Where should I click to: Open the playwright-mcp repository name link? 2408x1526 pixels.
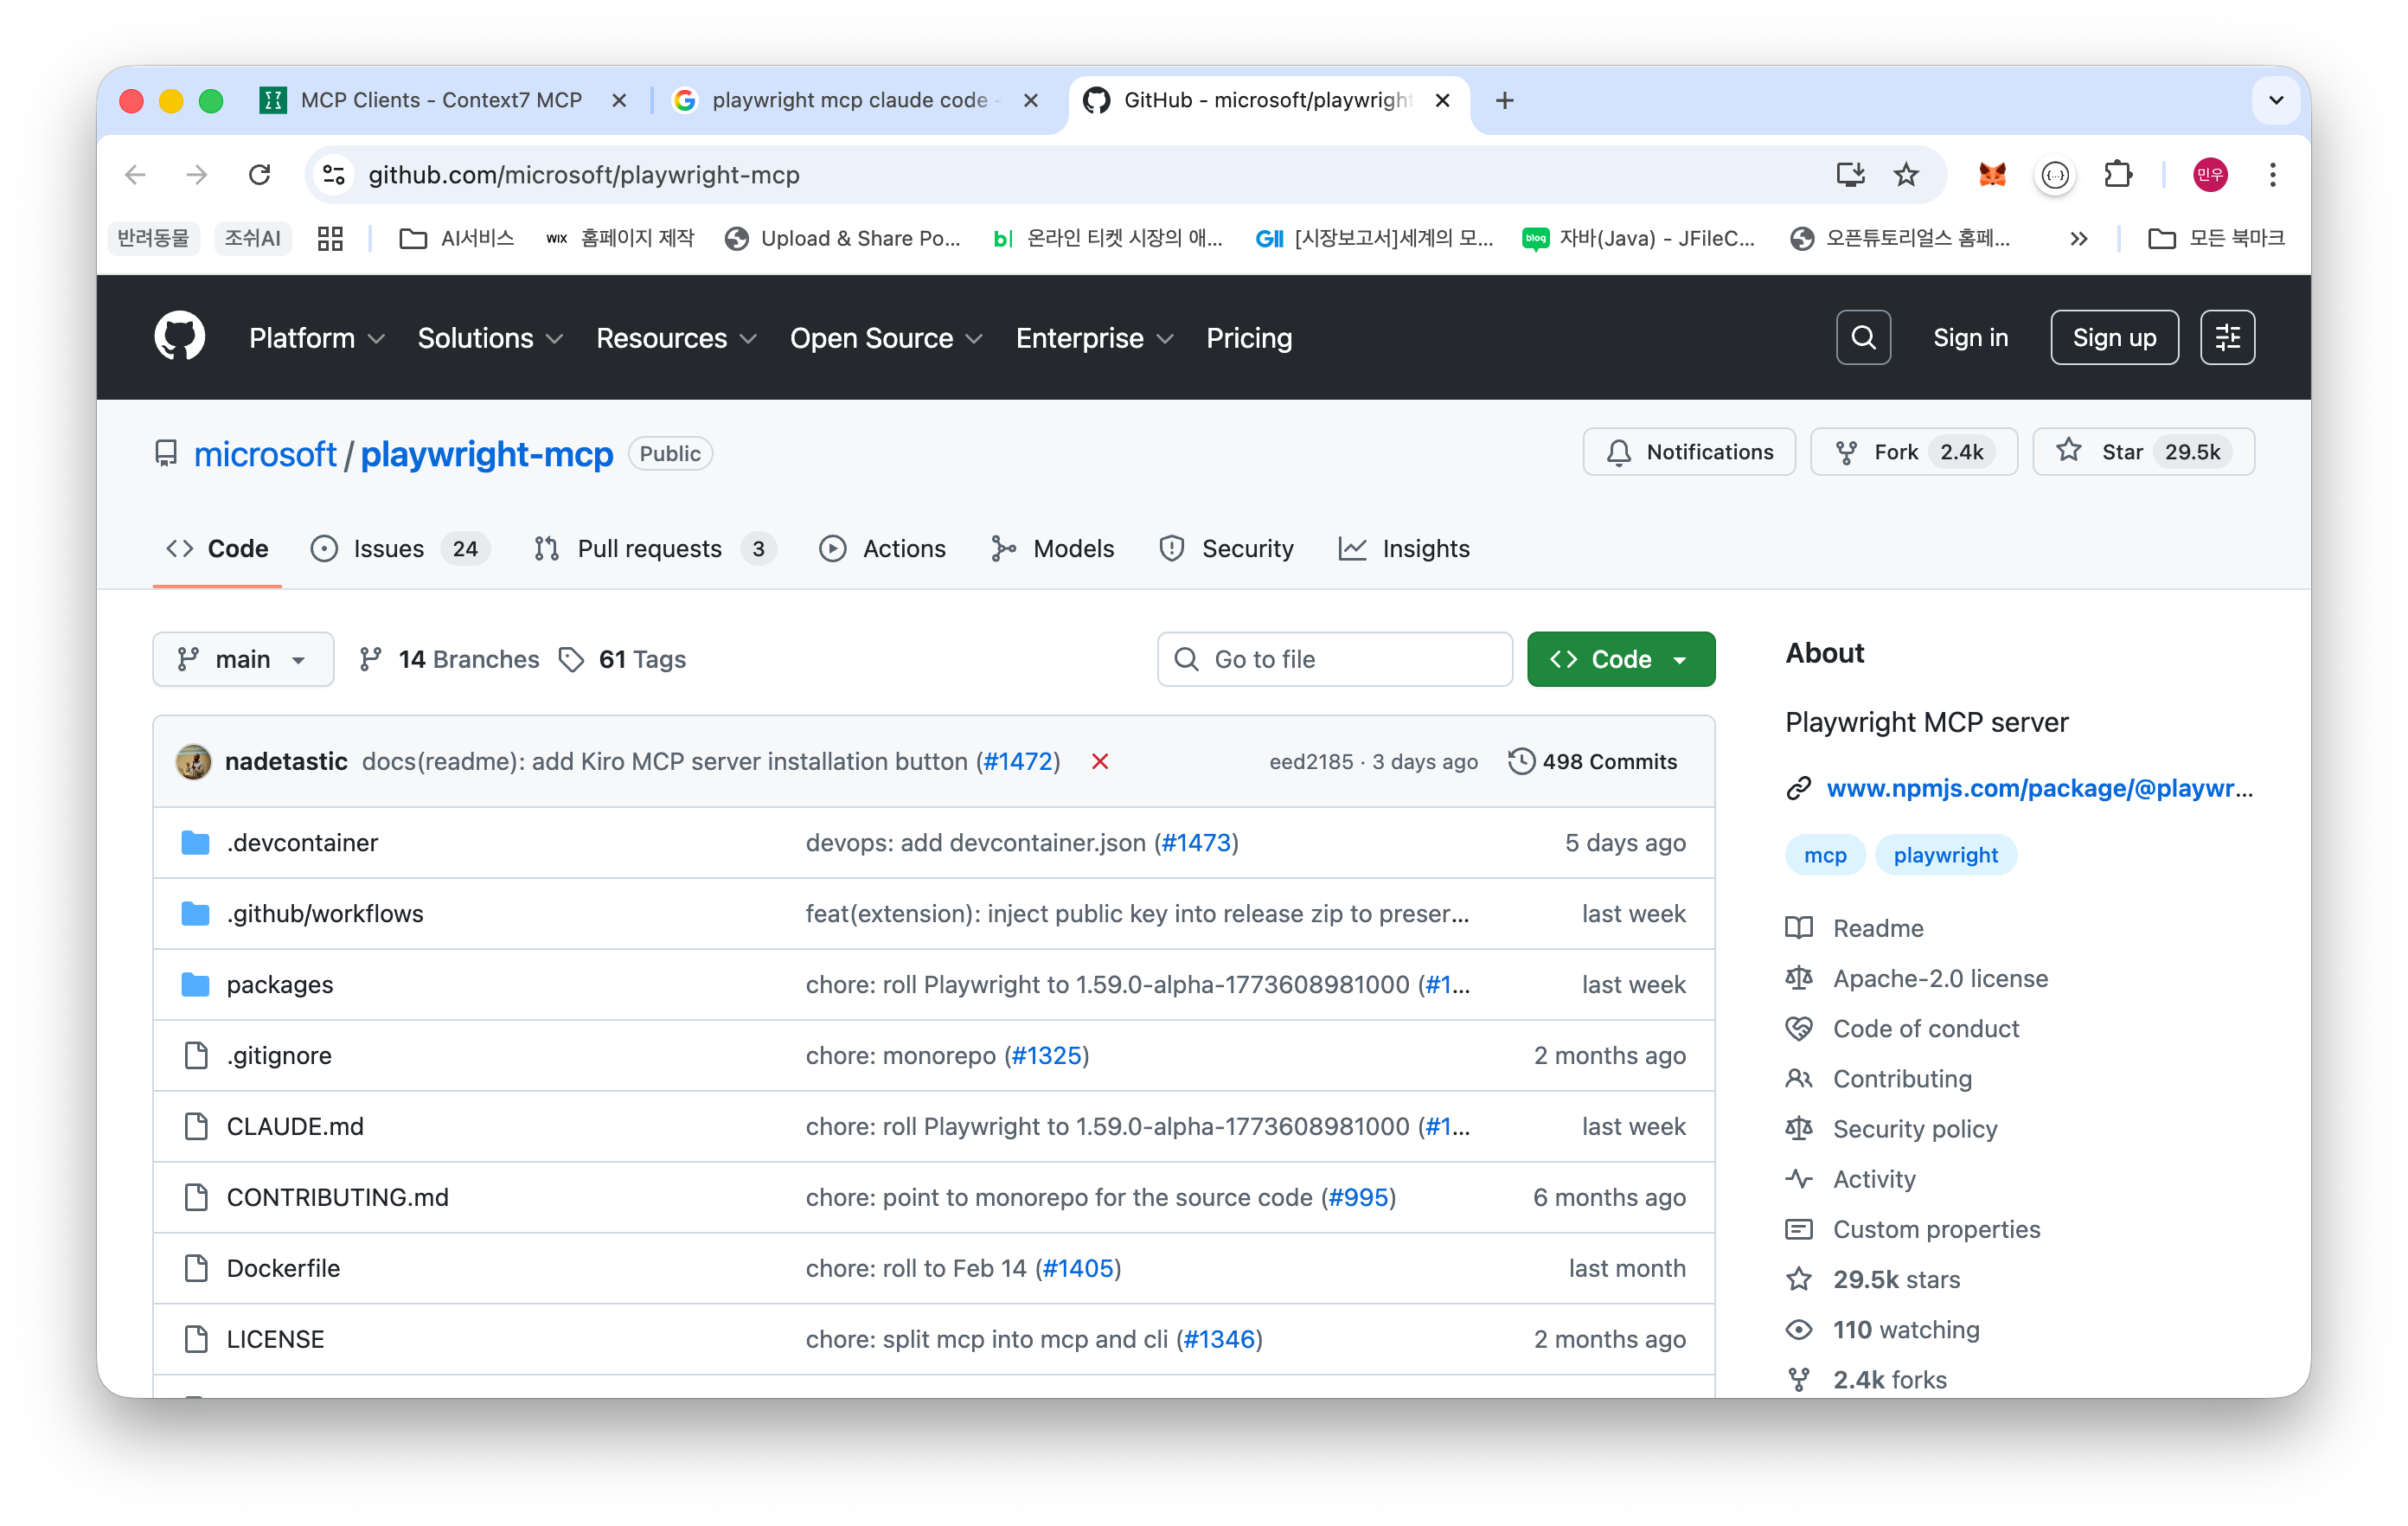pos(487,454)
